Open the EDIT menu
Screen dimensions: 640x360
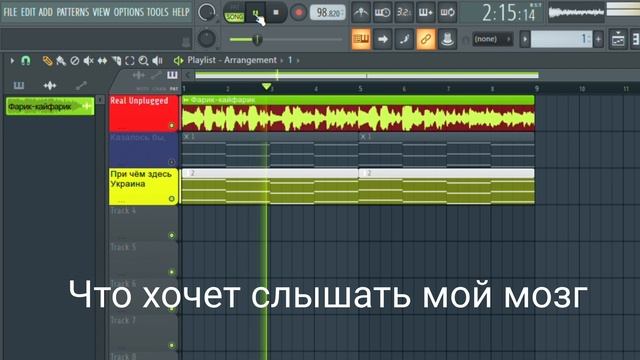tap(28, 12)
